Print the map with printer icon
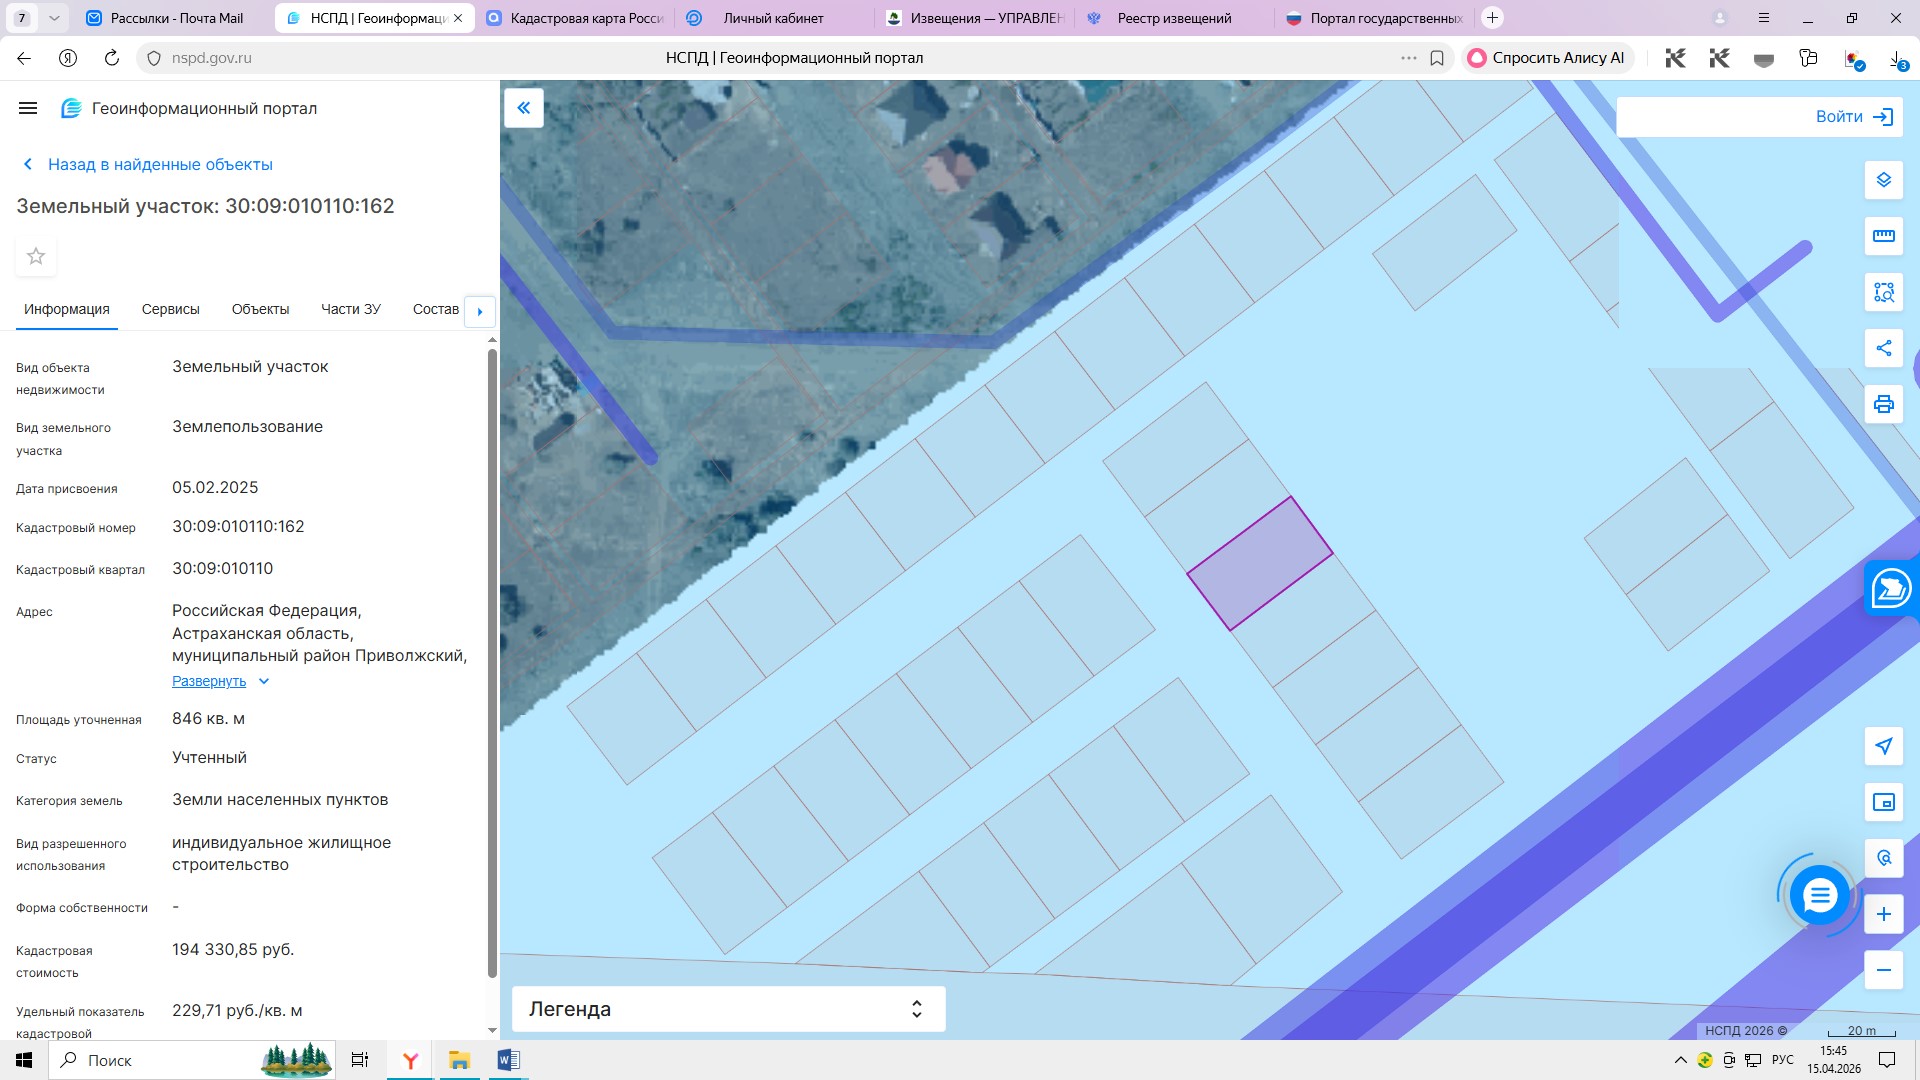 point(1883,404)
